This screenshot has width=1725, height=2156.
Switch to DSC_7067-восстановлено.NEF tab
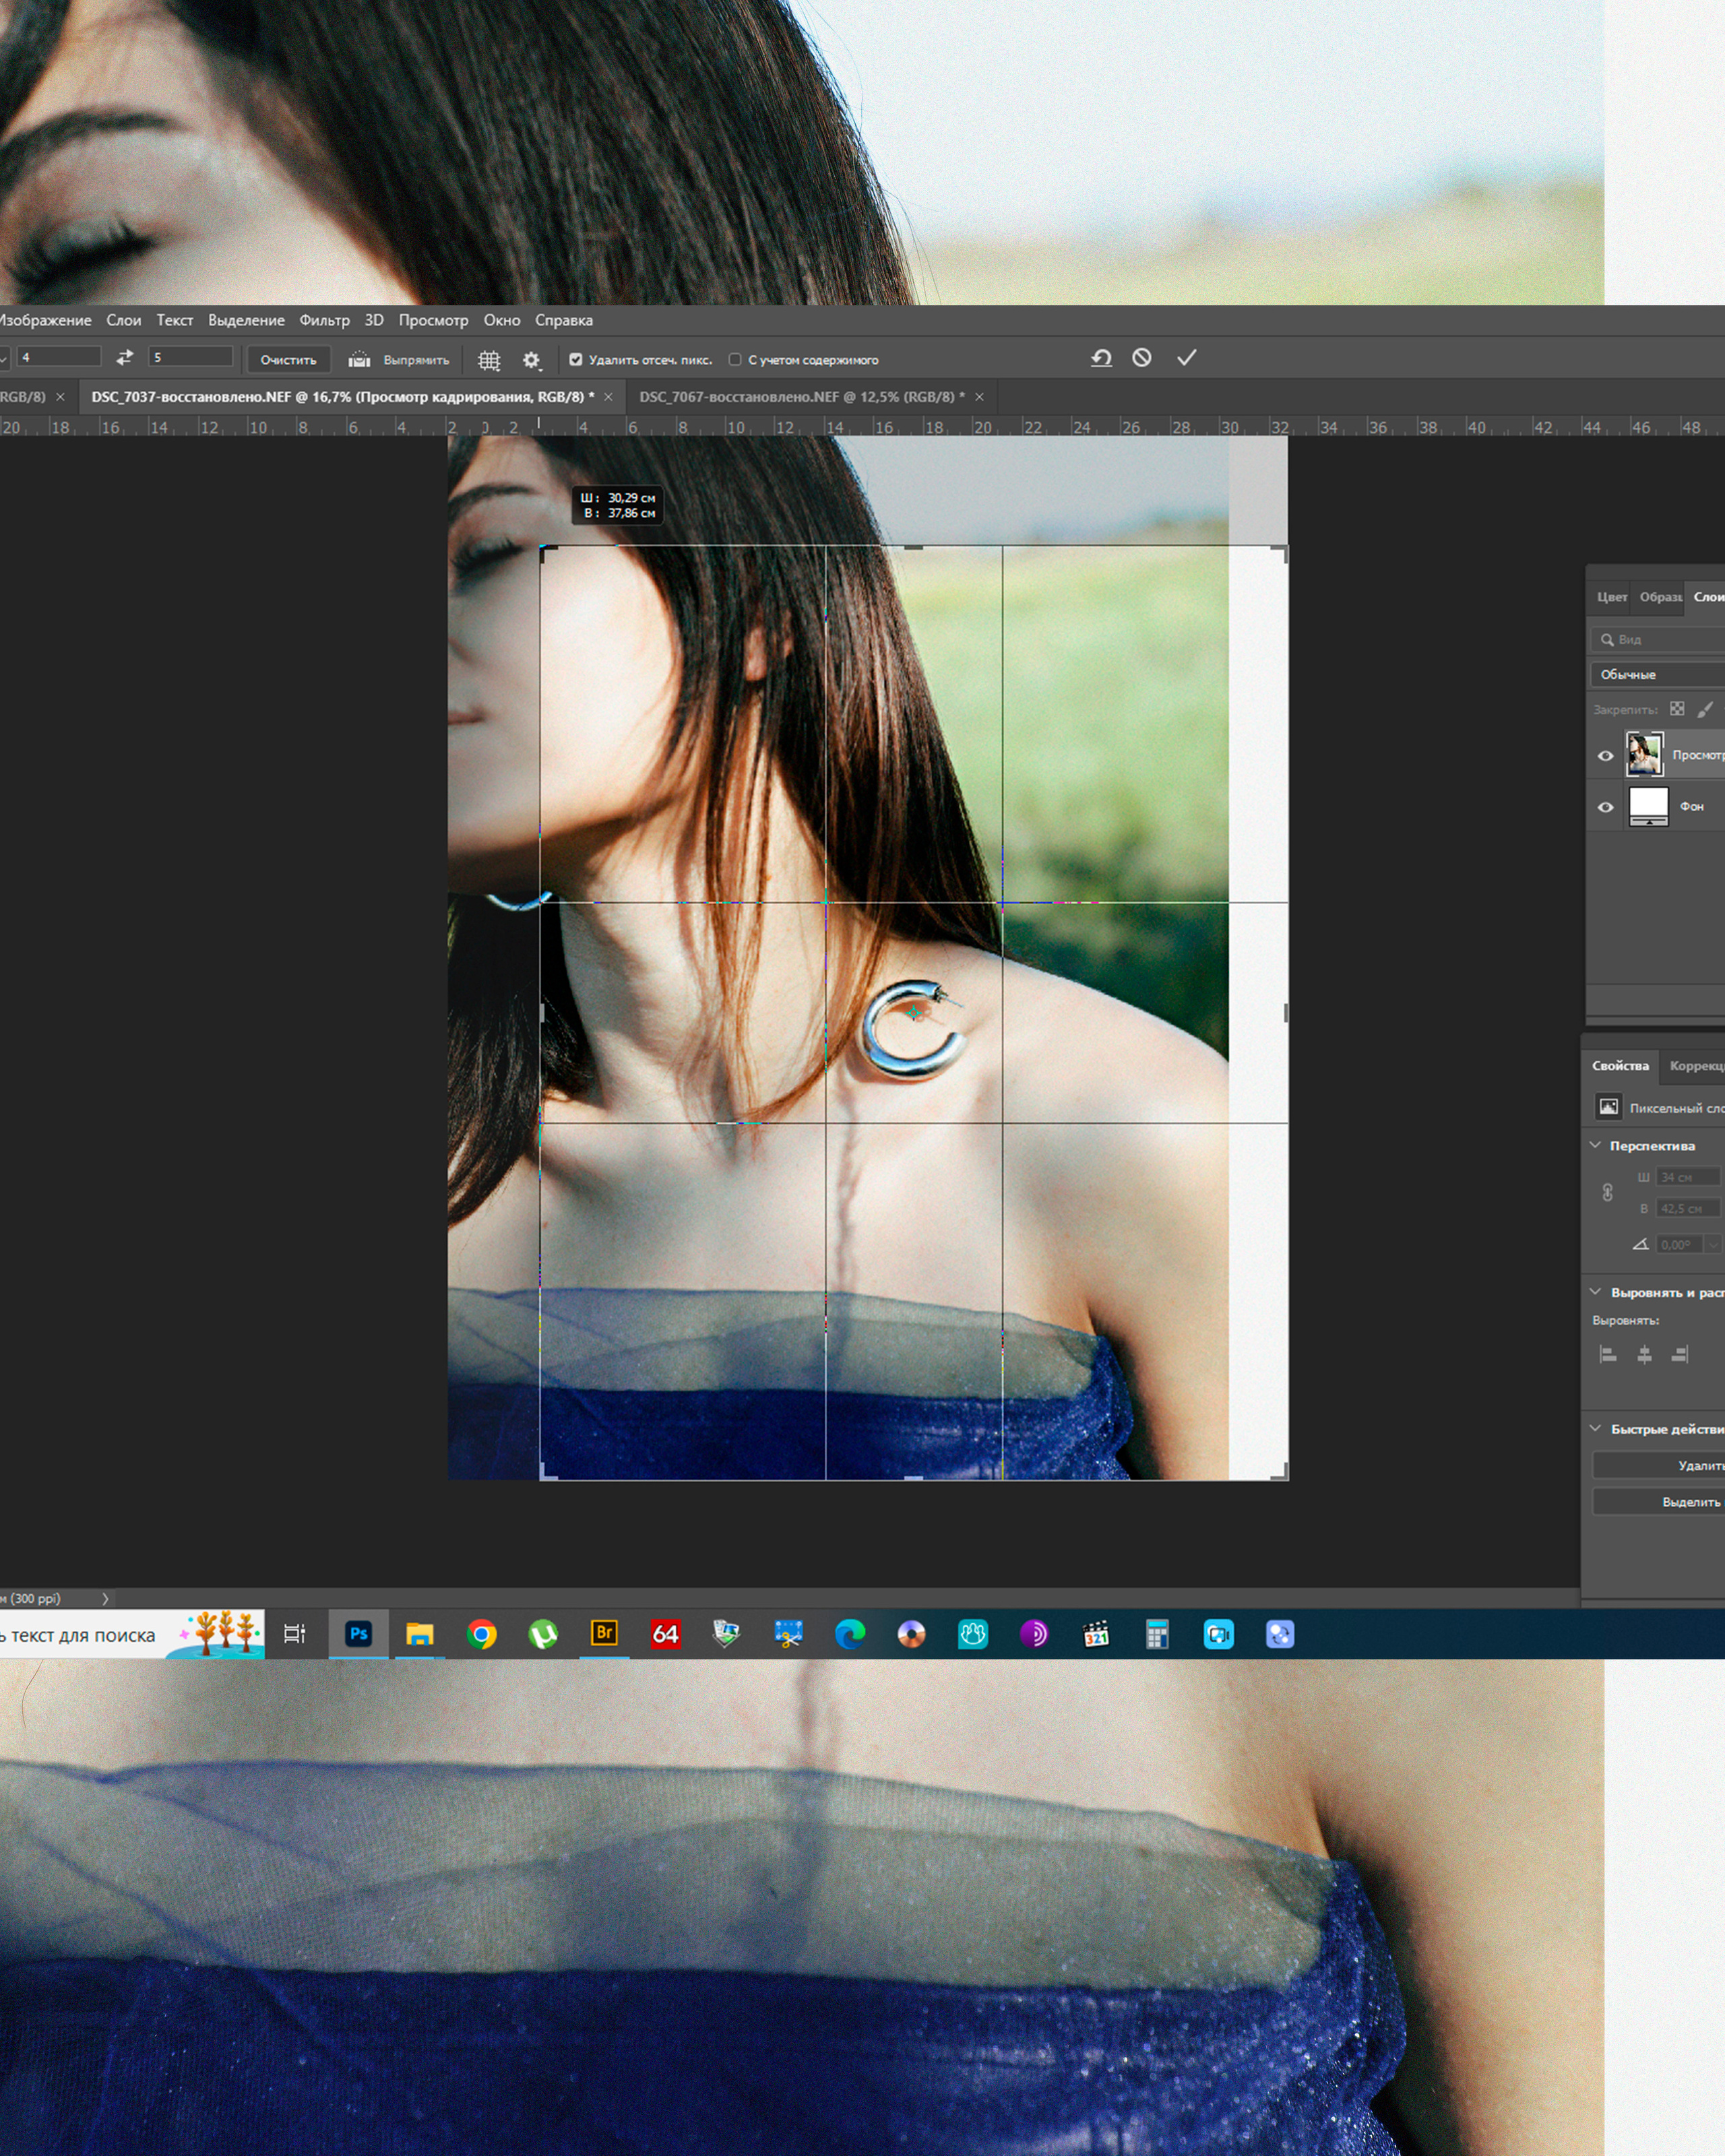point(801,397)
